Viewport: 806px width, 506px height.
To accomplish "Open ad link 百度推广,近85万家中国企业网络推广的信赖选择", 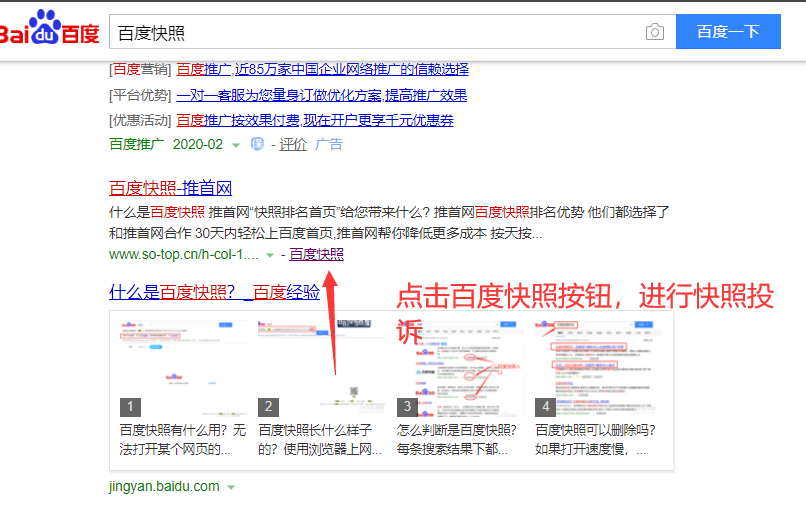I will tap(322, 69).
